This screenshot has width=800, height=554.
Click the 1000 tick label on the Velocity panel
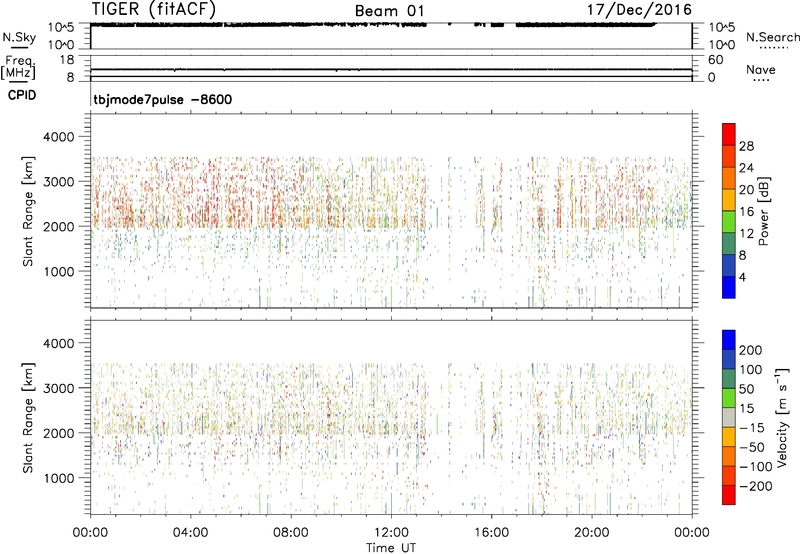[x=59, y=478]
